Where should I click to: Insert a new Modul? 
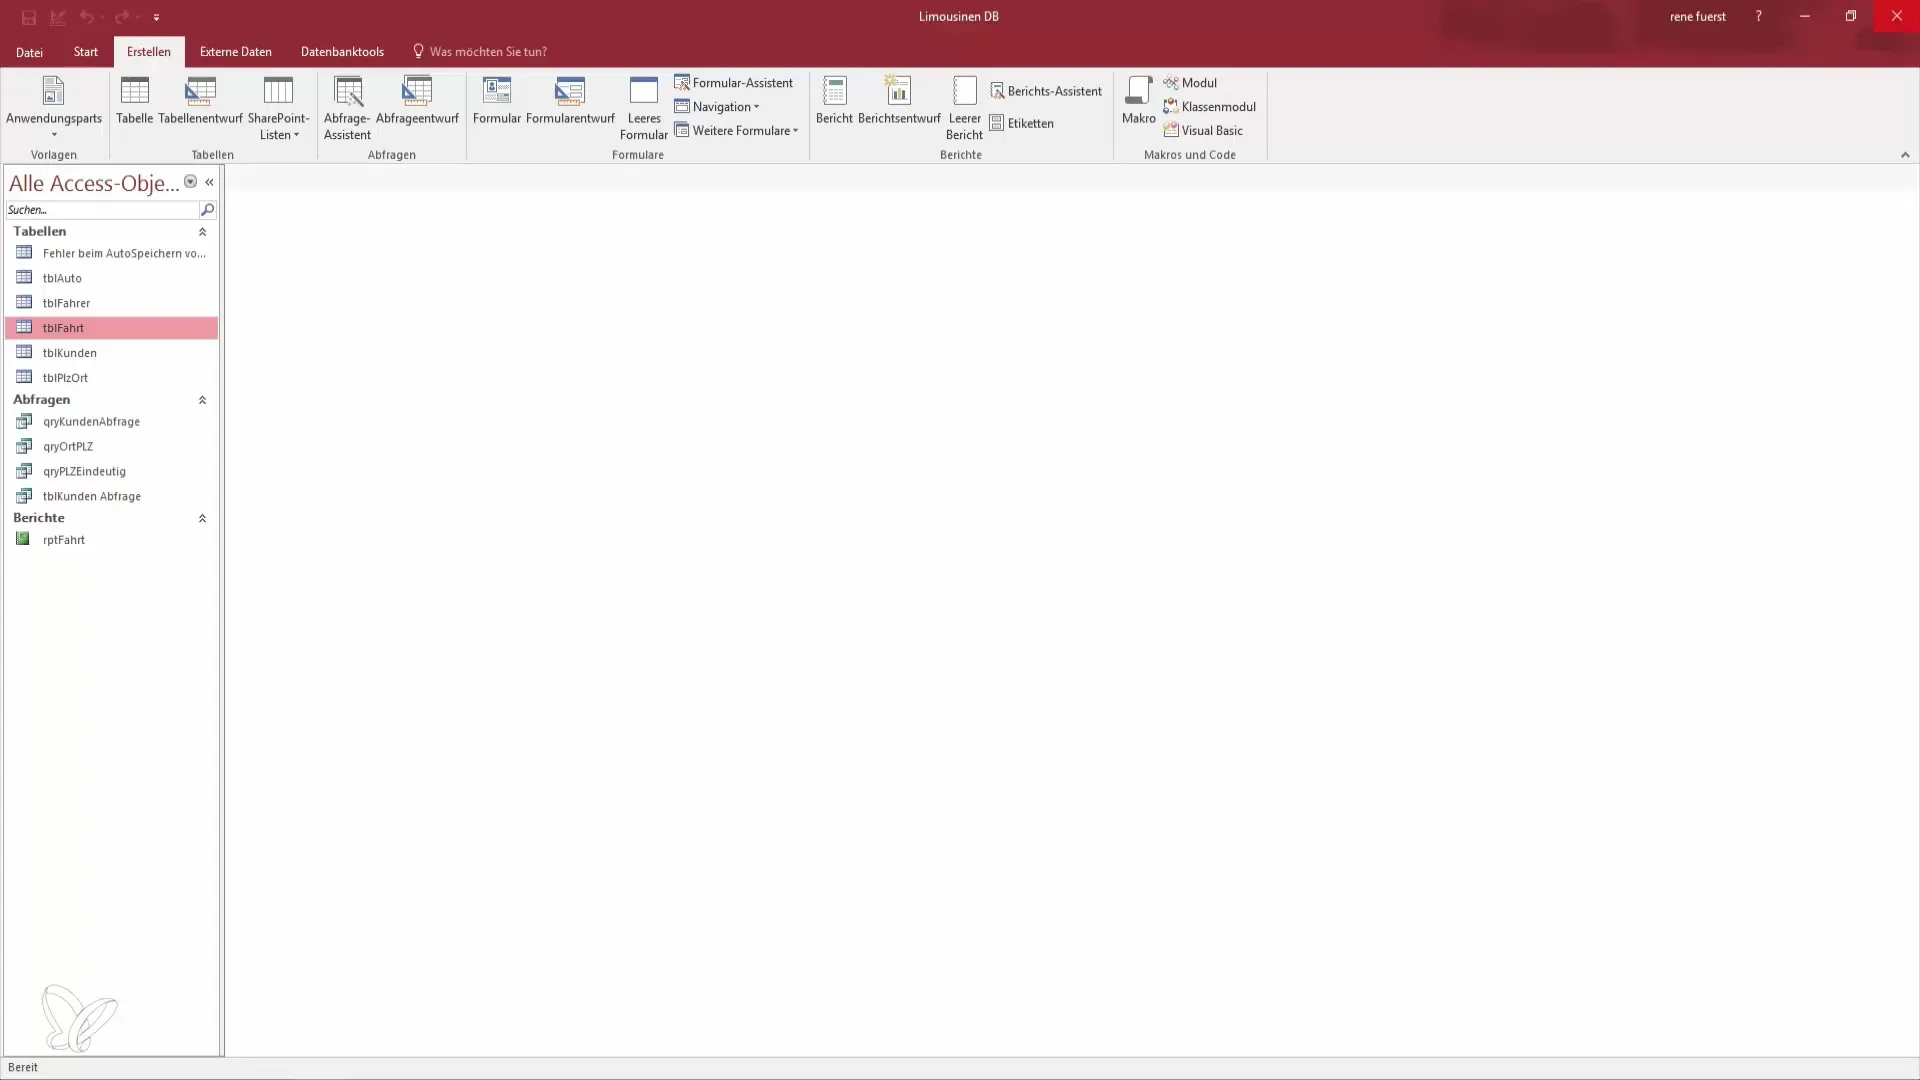pyautogui.click(x=1190, y=83)
